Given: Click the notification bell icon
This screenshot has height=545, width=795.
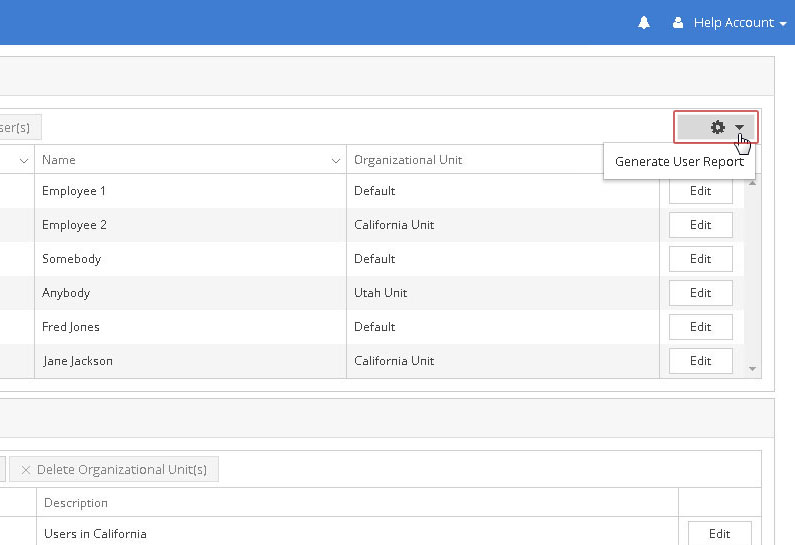Looking at the screenshot, I should pos(644,22).
